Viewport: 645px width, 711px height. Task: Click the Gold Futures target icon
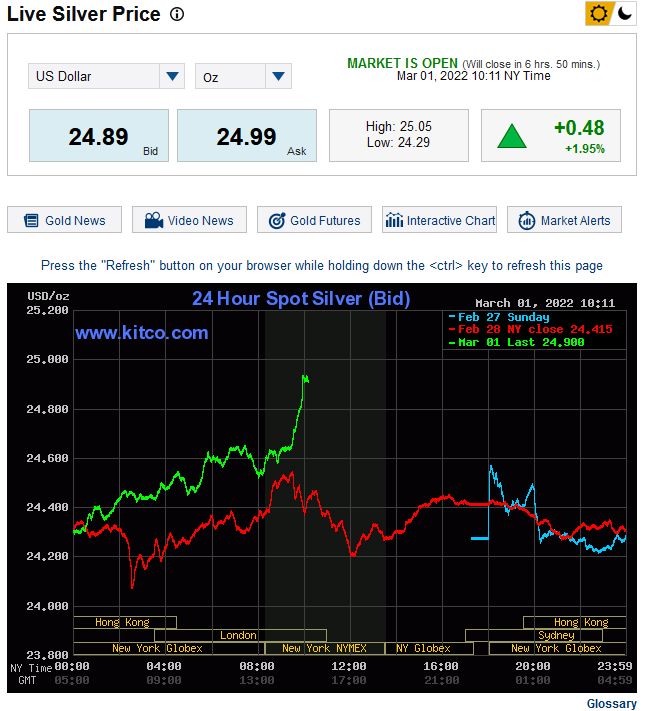[x=277, y=220]
